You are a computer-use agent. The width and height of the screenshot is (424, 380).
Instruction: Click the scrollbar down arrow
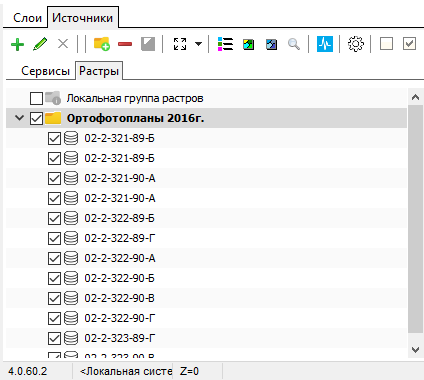[415, 350]
